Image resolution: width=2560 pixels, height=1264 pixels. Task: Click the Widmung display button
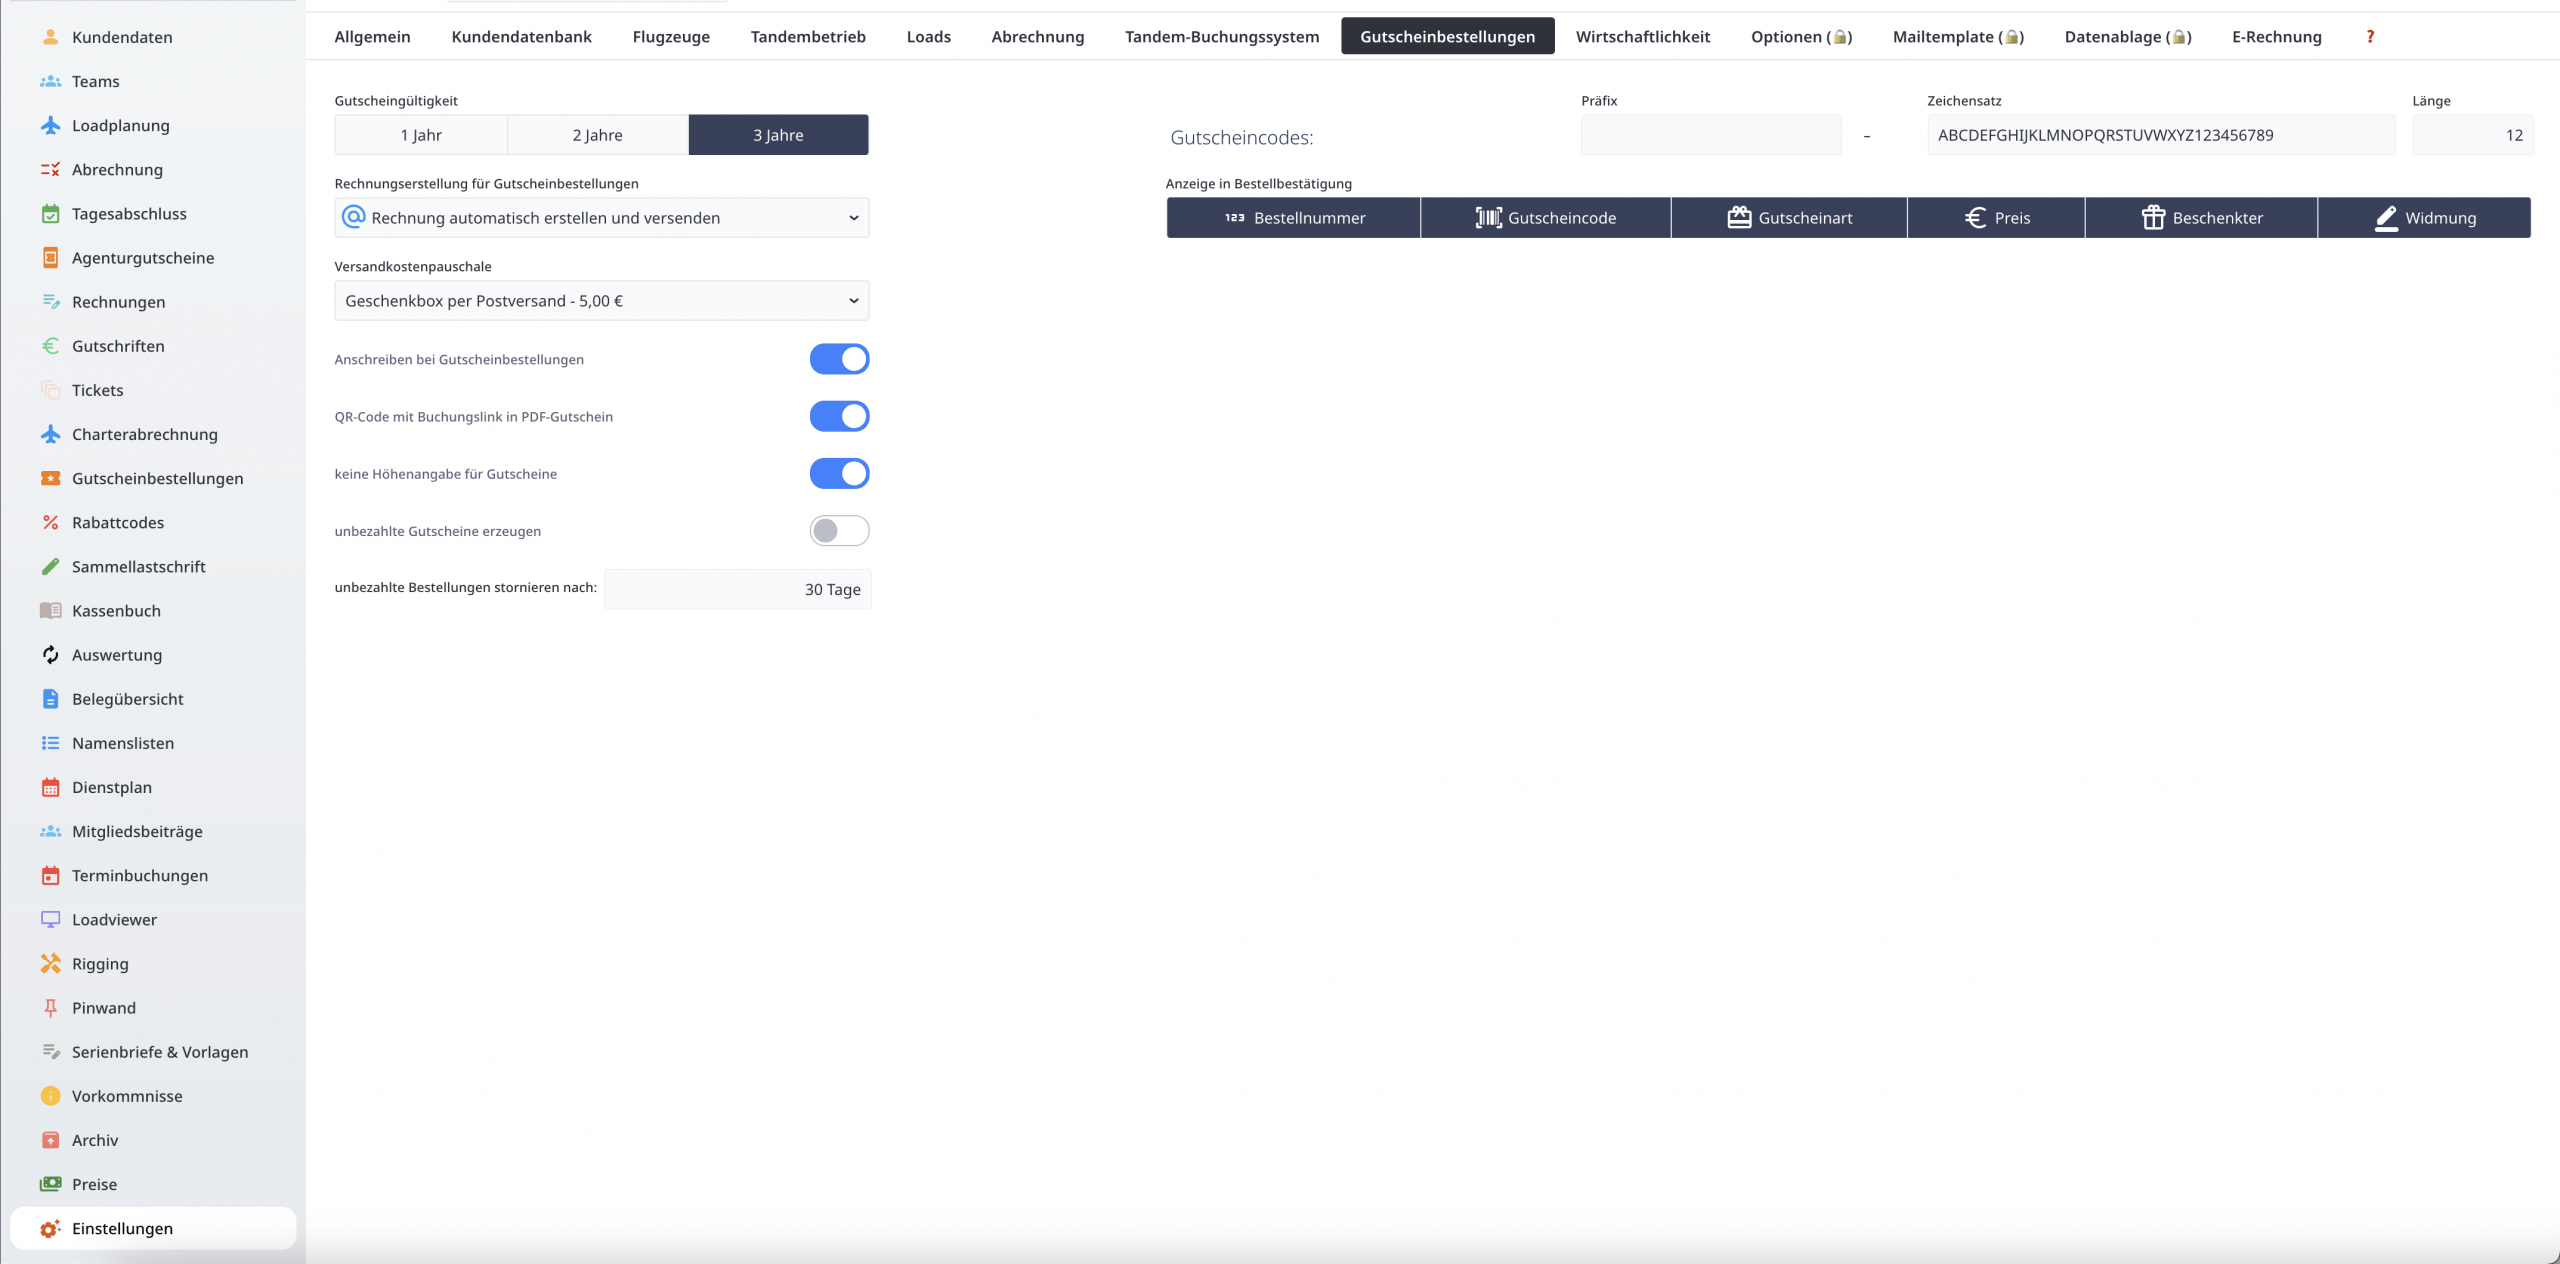tap(2424, 218)
